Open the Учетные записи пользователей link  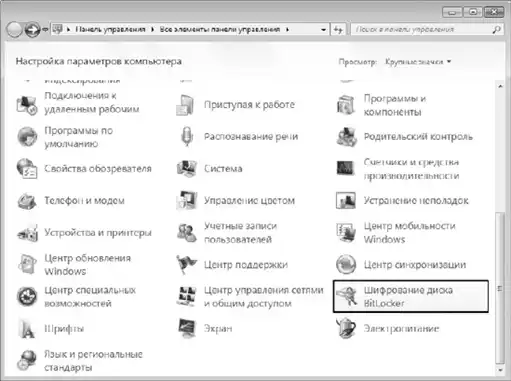click(240, 233)
